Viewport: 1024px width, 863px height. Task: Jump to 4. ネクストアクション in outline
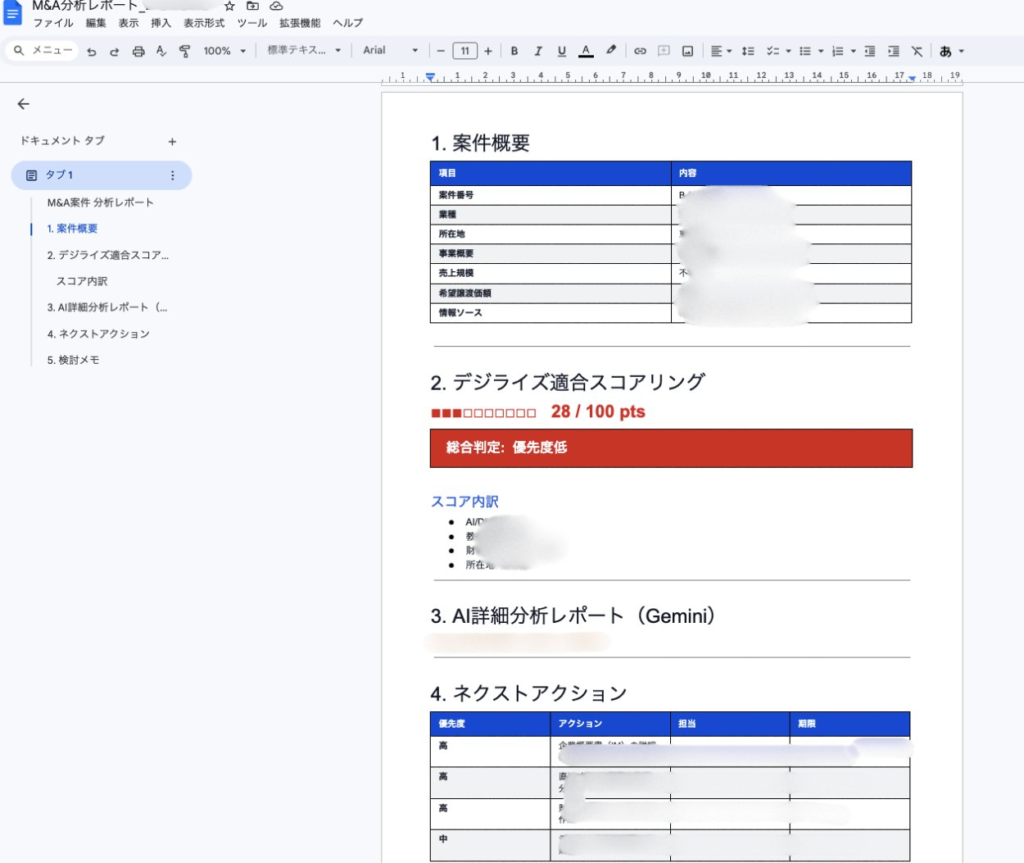[x=98, y=334]
